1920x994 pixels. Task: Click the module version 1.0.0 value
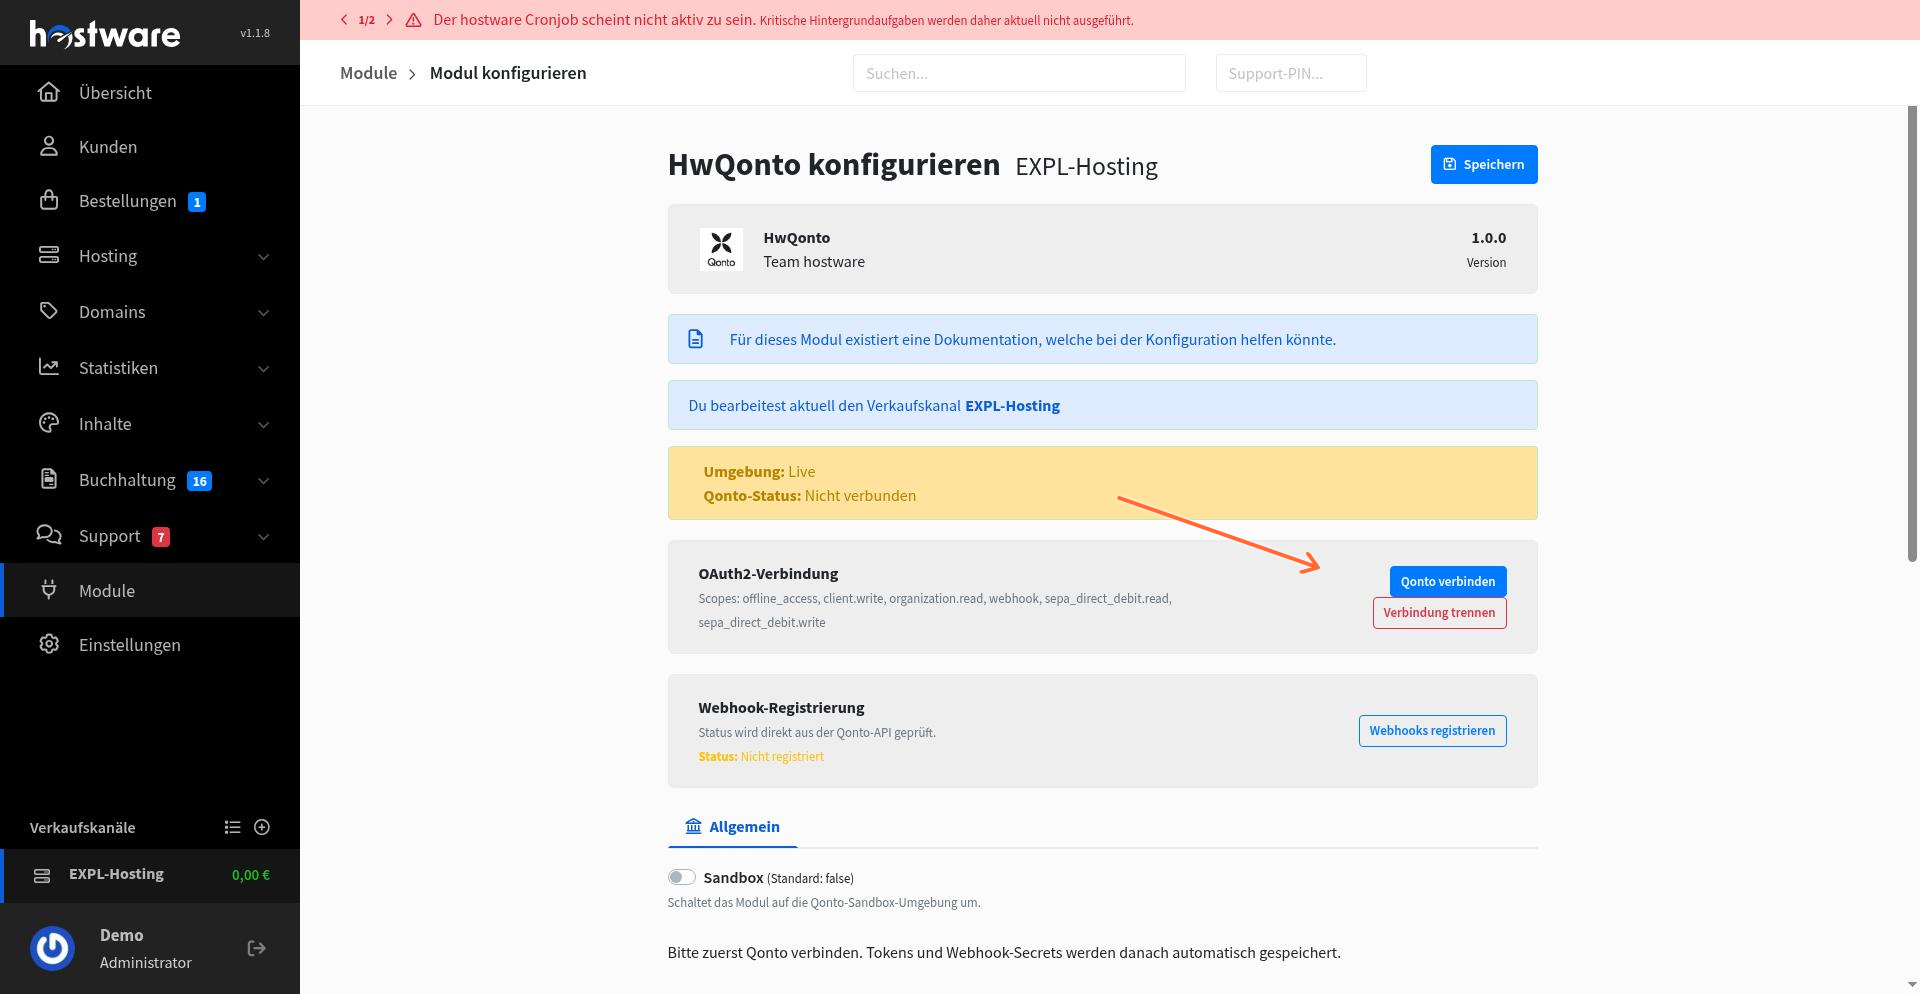(x=1488, y=237)
